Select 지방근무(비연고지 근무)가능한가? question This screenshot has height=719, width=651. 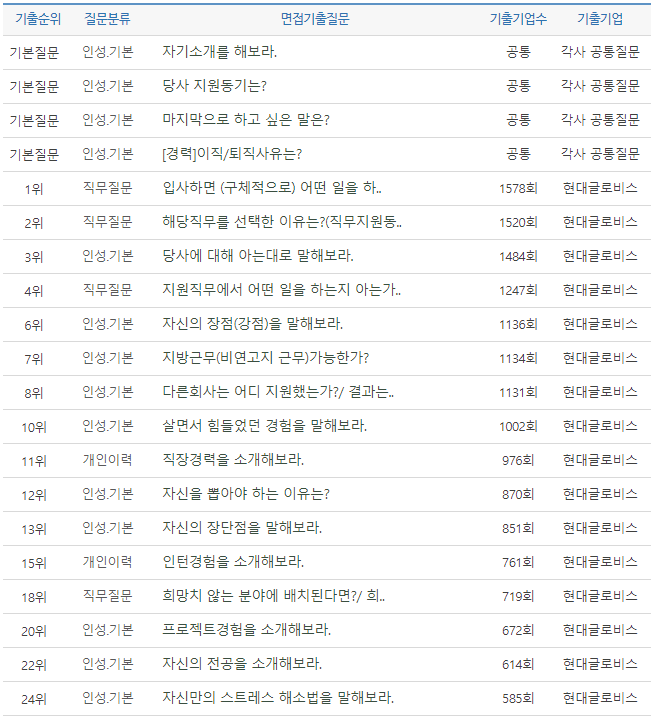point(265,358)
